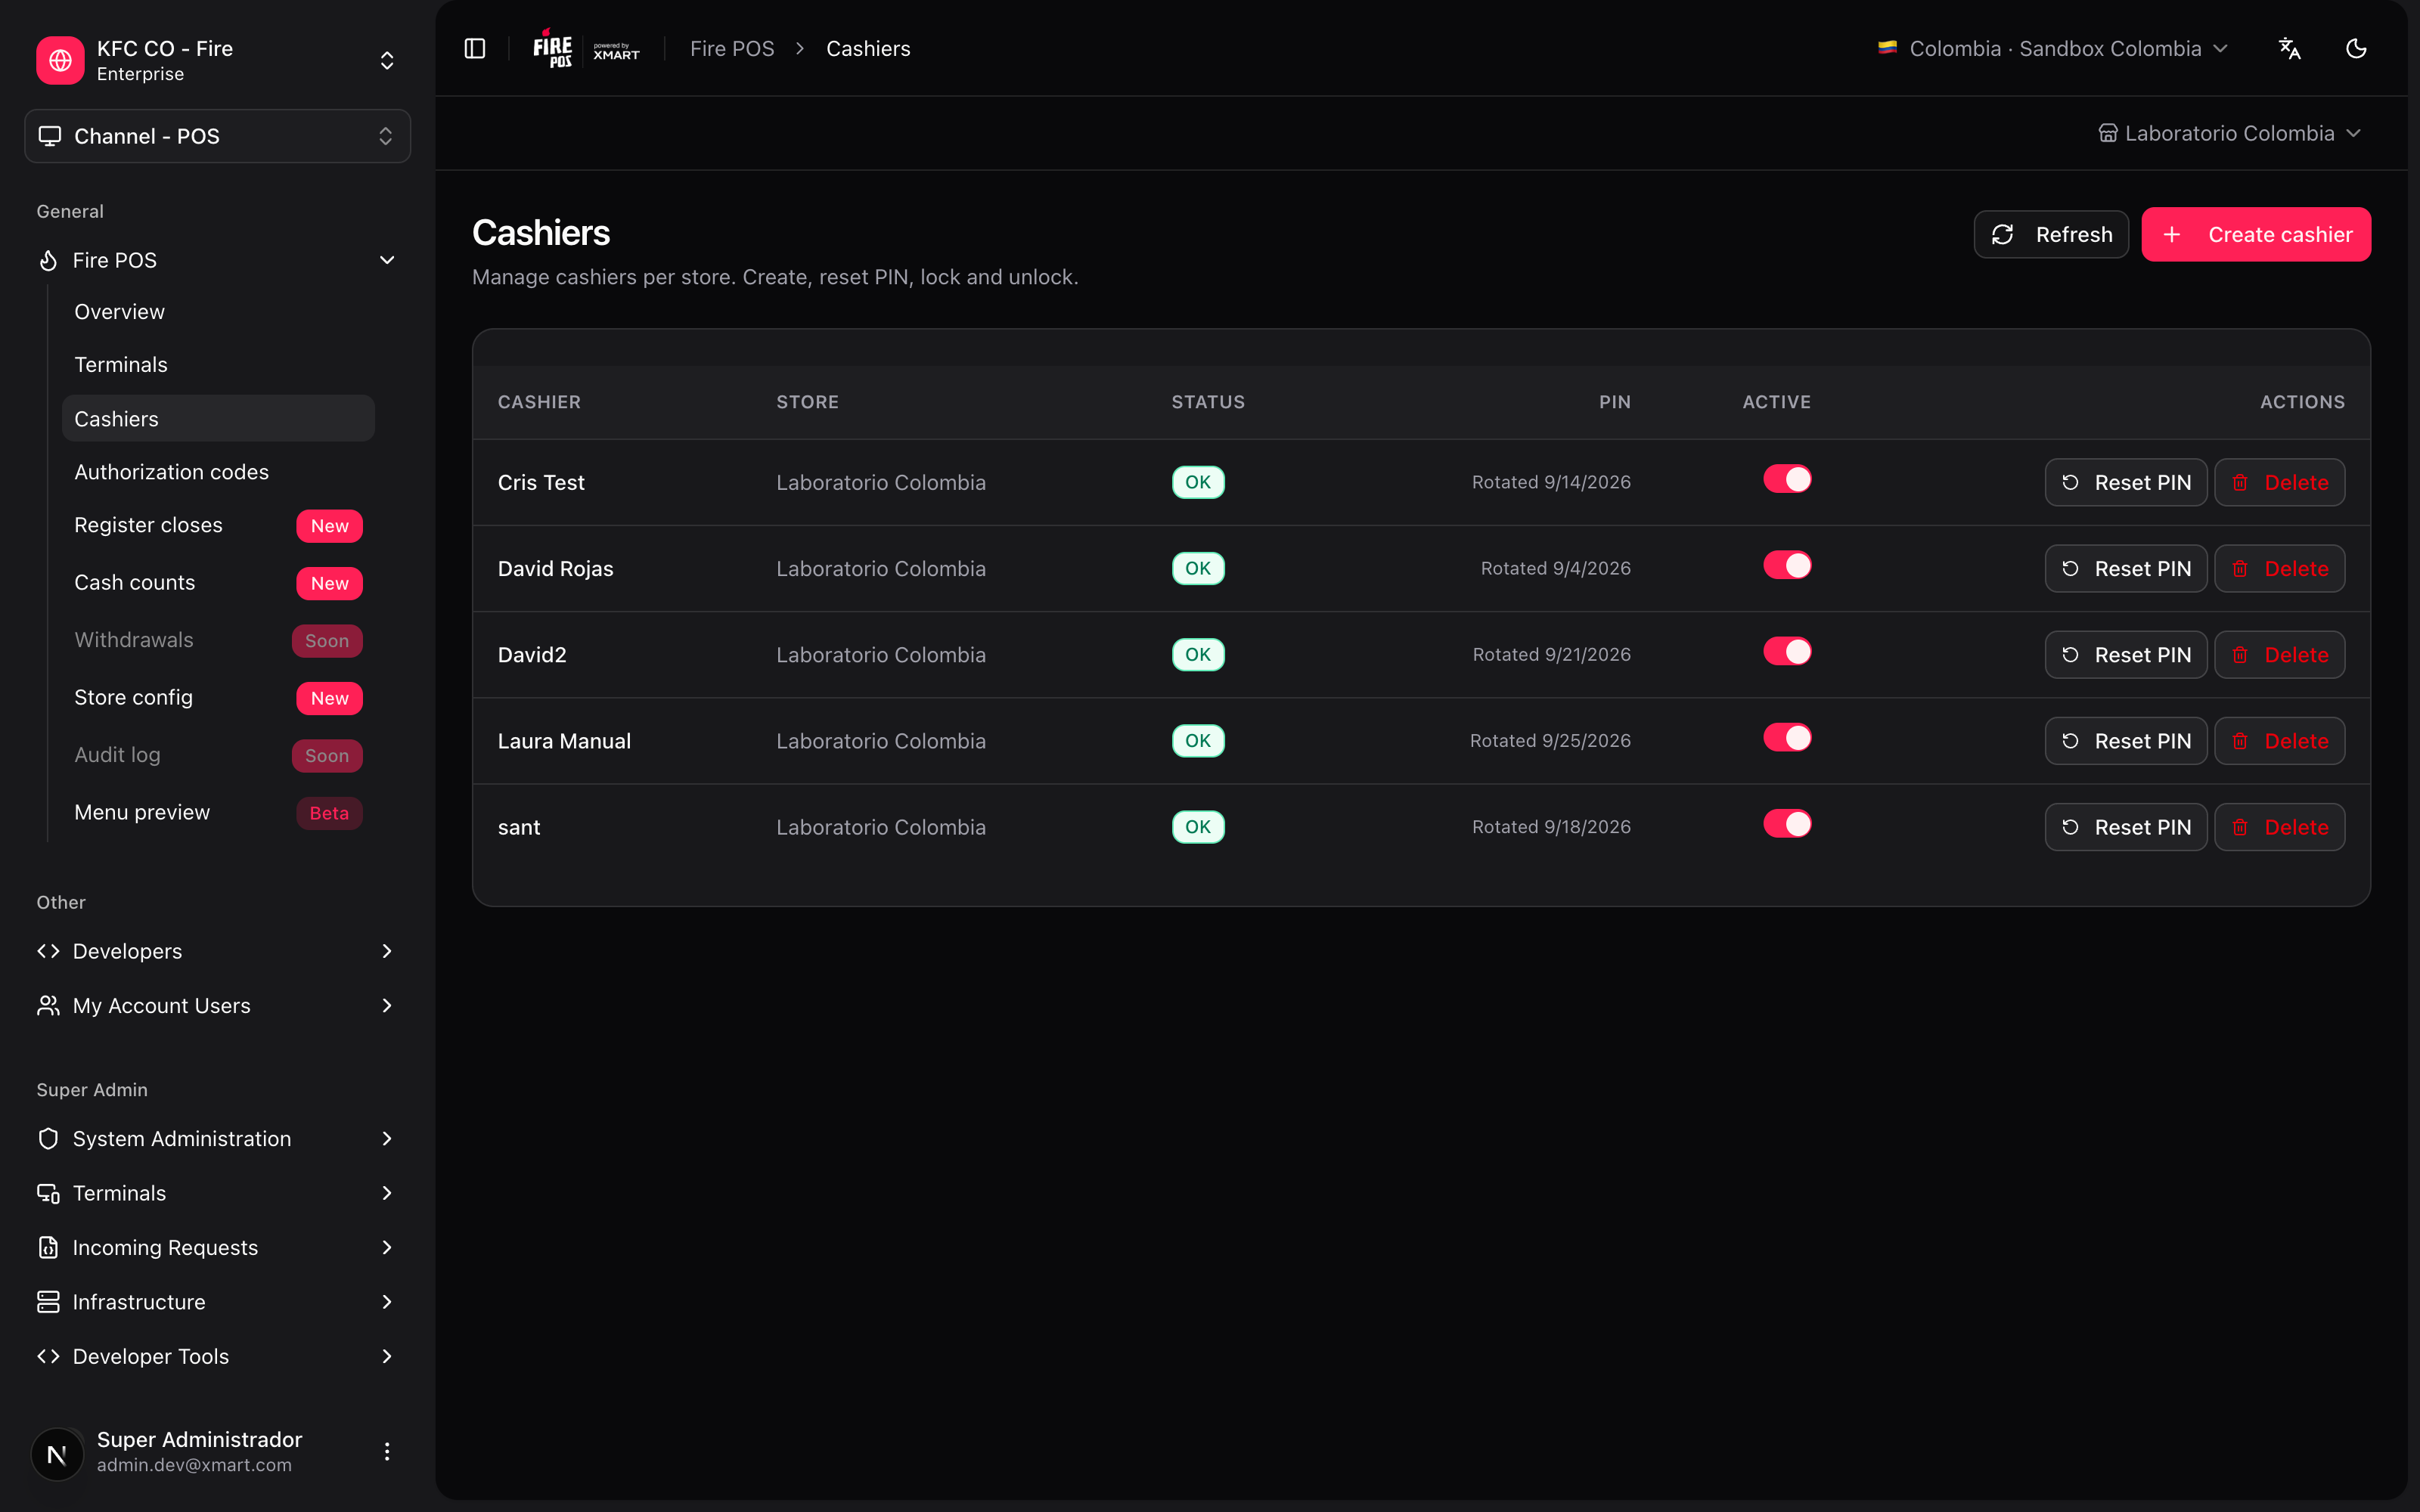Click the Incoming Requests file icon

[x=48, y=1247]
